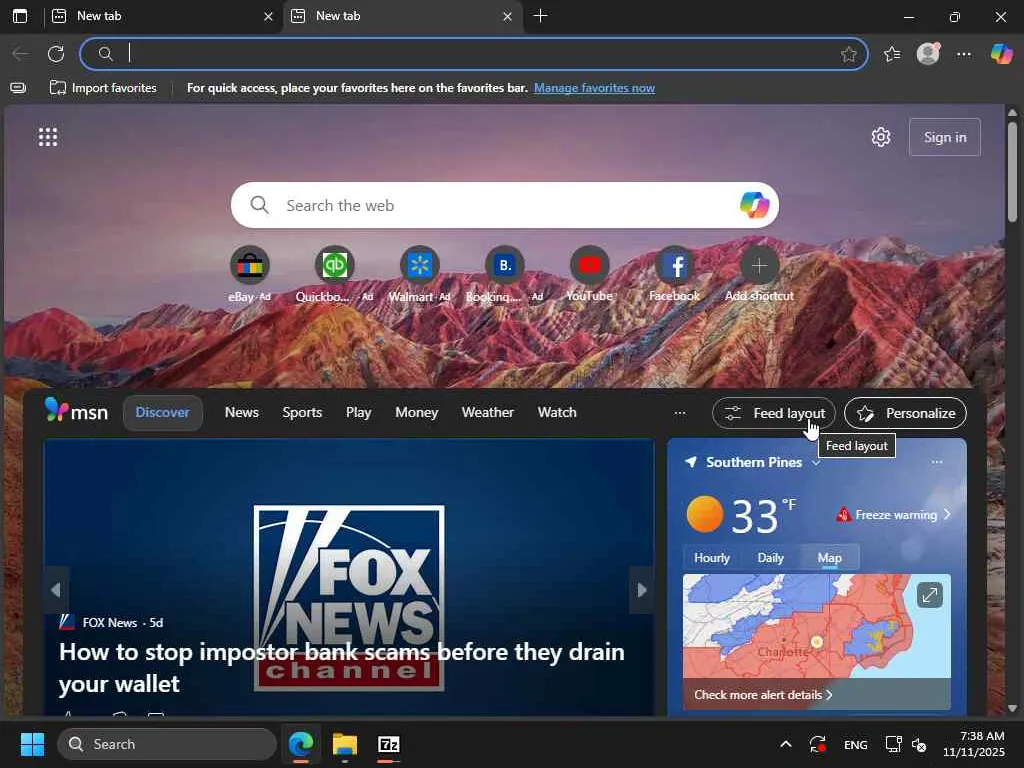Expand more msn feed categories ellipsis
Image resolution: width=1024 pixels, height=768 pixels.
680,413
